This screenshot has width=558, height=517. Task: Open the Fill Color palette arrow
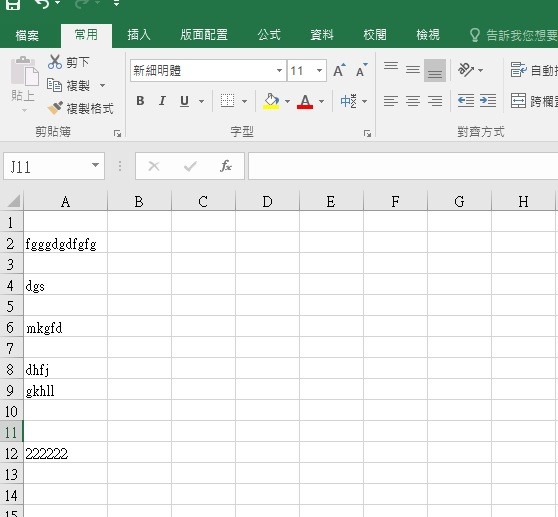[288, 101]
